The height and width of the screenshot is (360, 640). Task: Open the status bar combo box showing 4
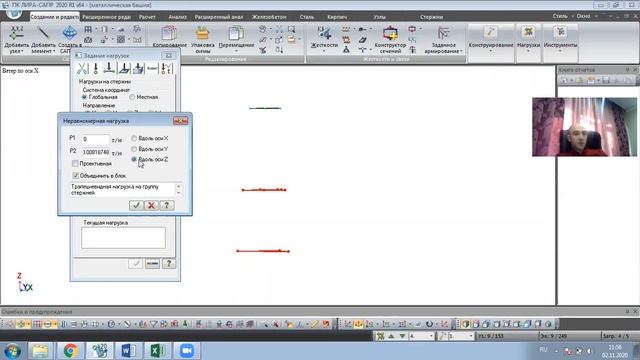[421, 336]
